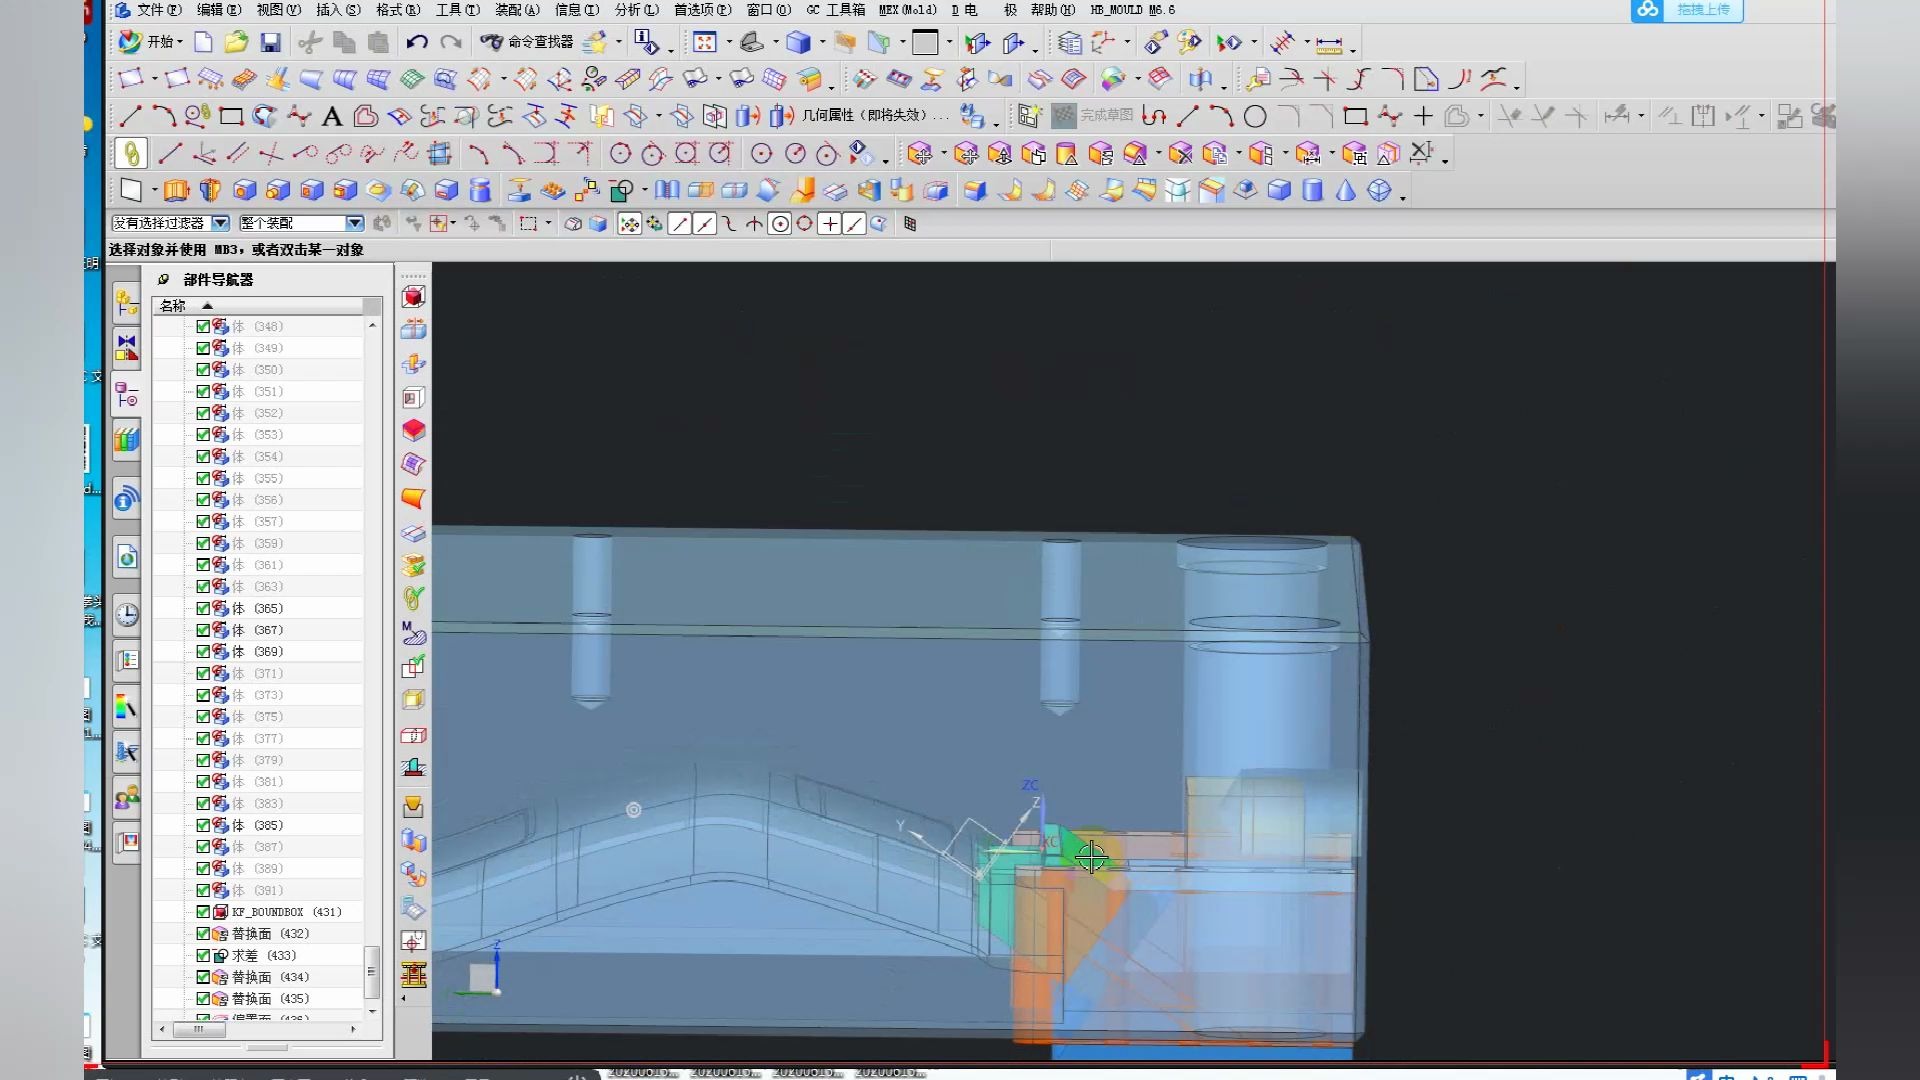Click the 拖拽上传 upload button

[x=1688, y=10]
